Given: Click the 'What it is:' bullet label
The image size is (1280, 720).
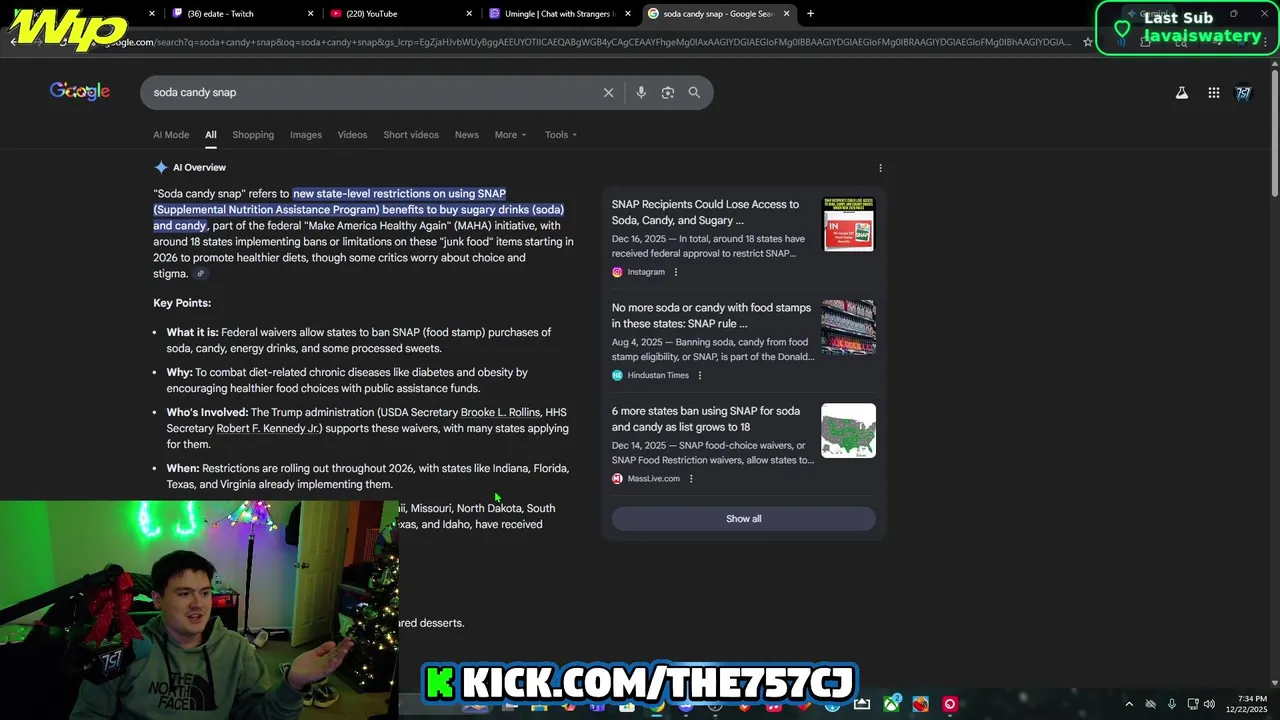Looking at the screenshot, I should point(192,332).
